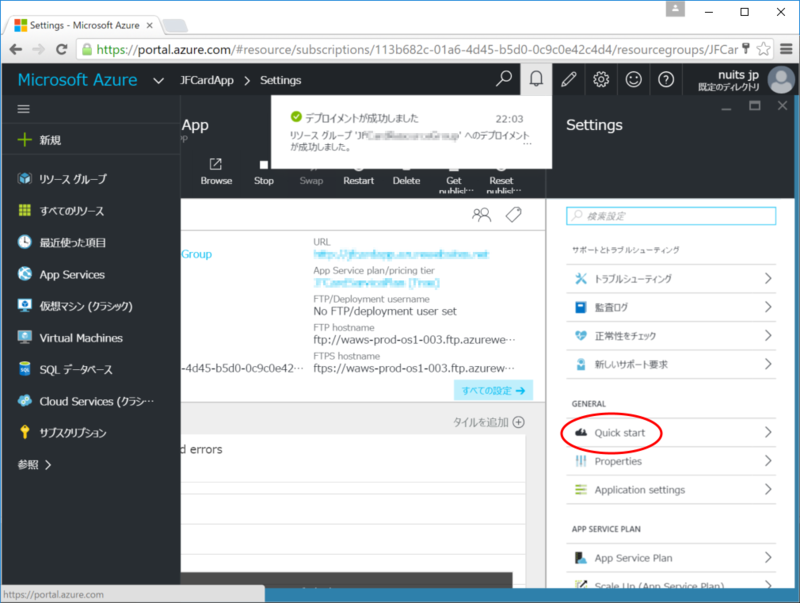Click the pencil edit dashboard icon
The image size is (800, 603).
click(568, 79)
